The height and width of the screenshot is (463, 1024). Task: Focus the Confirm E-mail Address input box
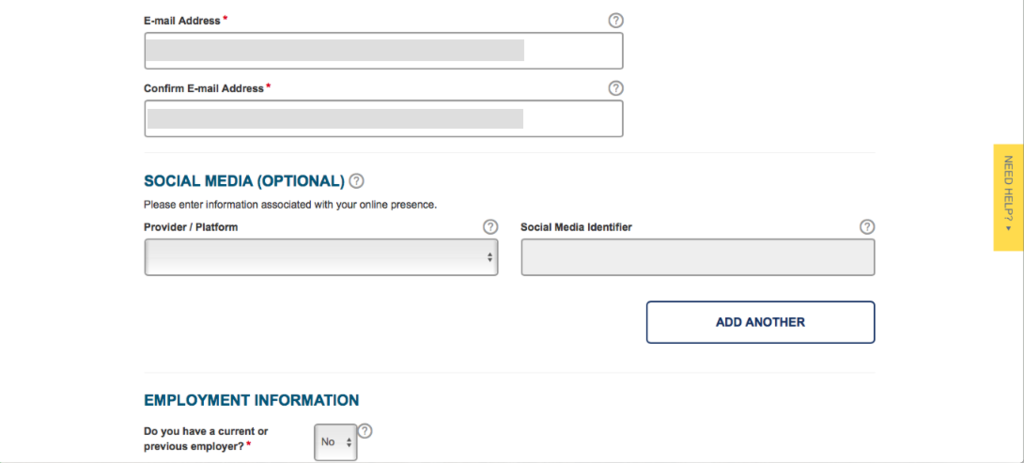click(383, 118)
